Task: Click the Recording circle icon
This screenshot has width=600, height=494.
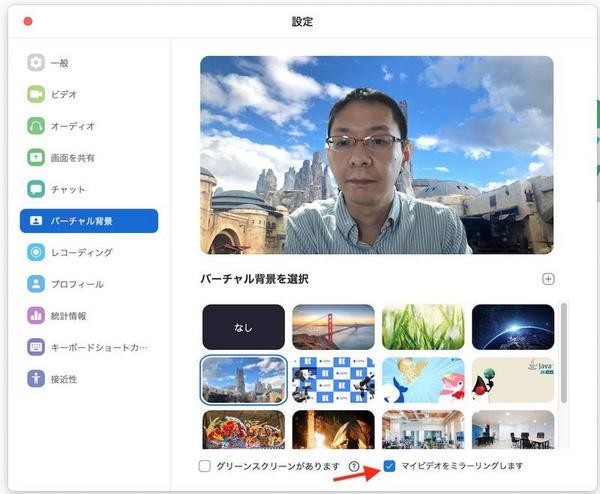Action: pyautogui.click(x=36, y=252)
